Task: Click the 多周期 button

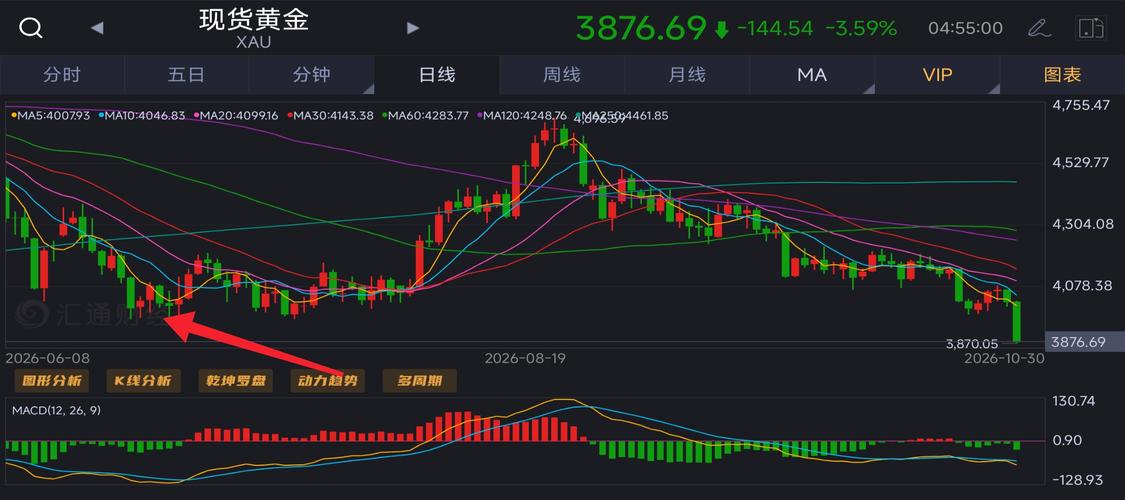Action: click(420, 381)
